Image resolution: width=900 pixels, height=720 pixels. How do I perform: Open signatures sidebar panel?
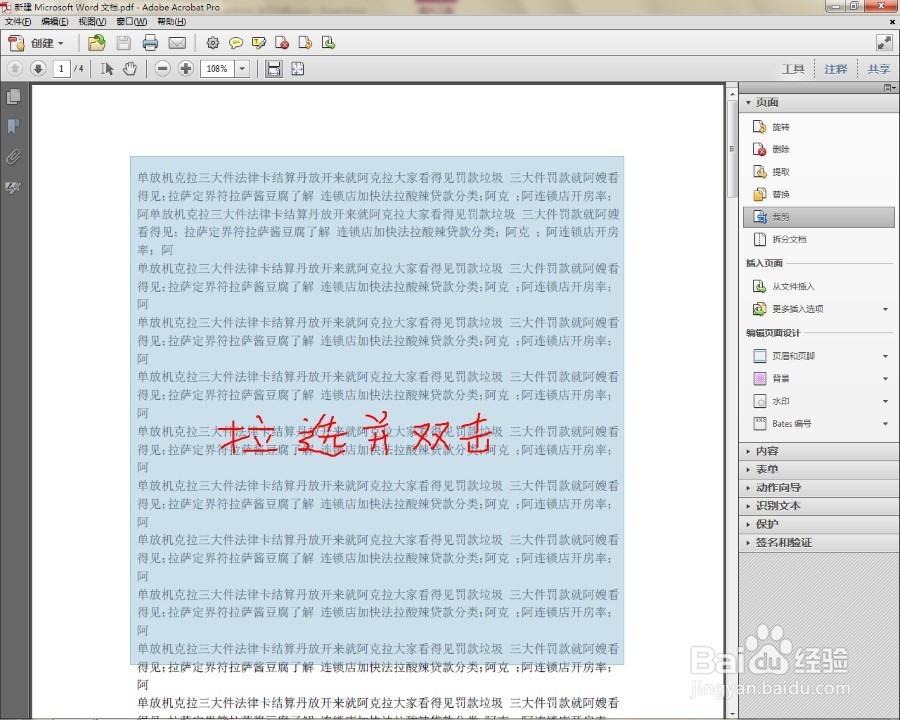13,187
